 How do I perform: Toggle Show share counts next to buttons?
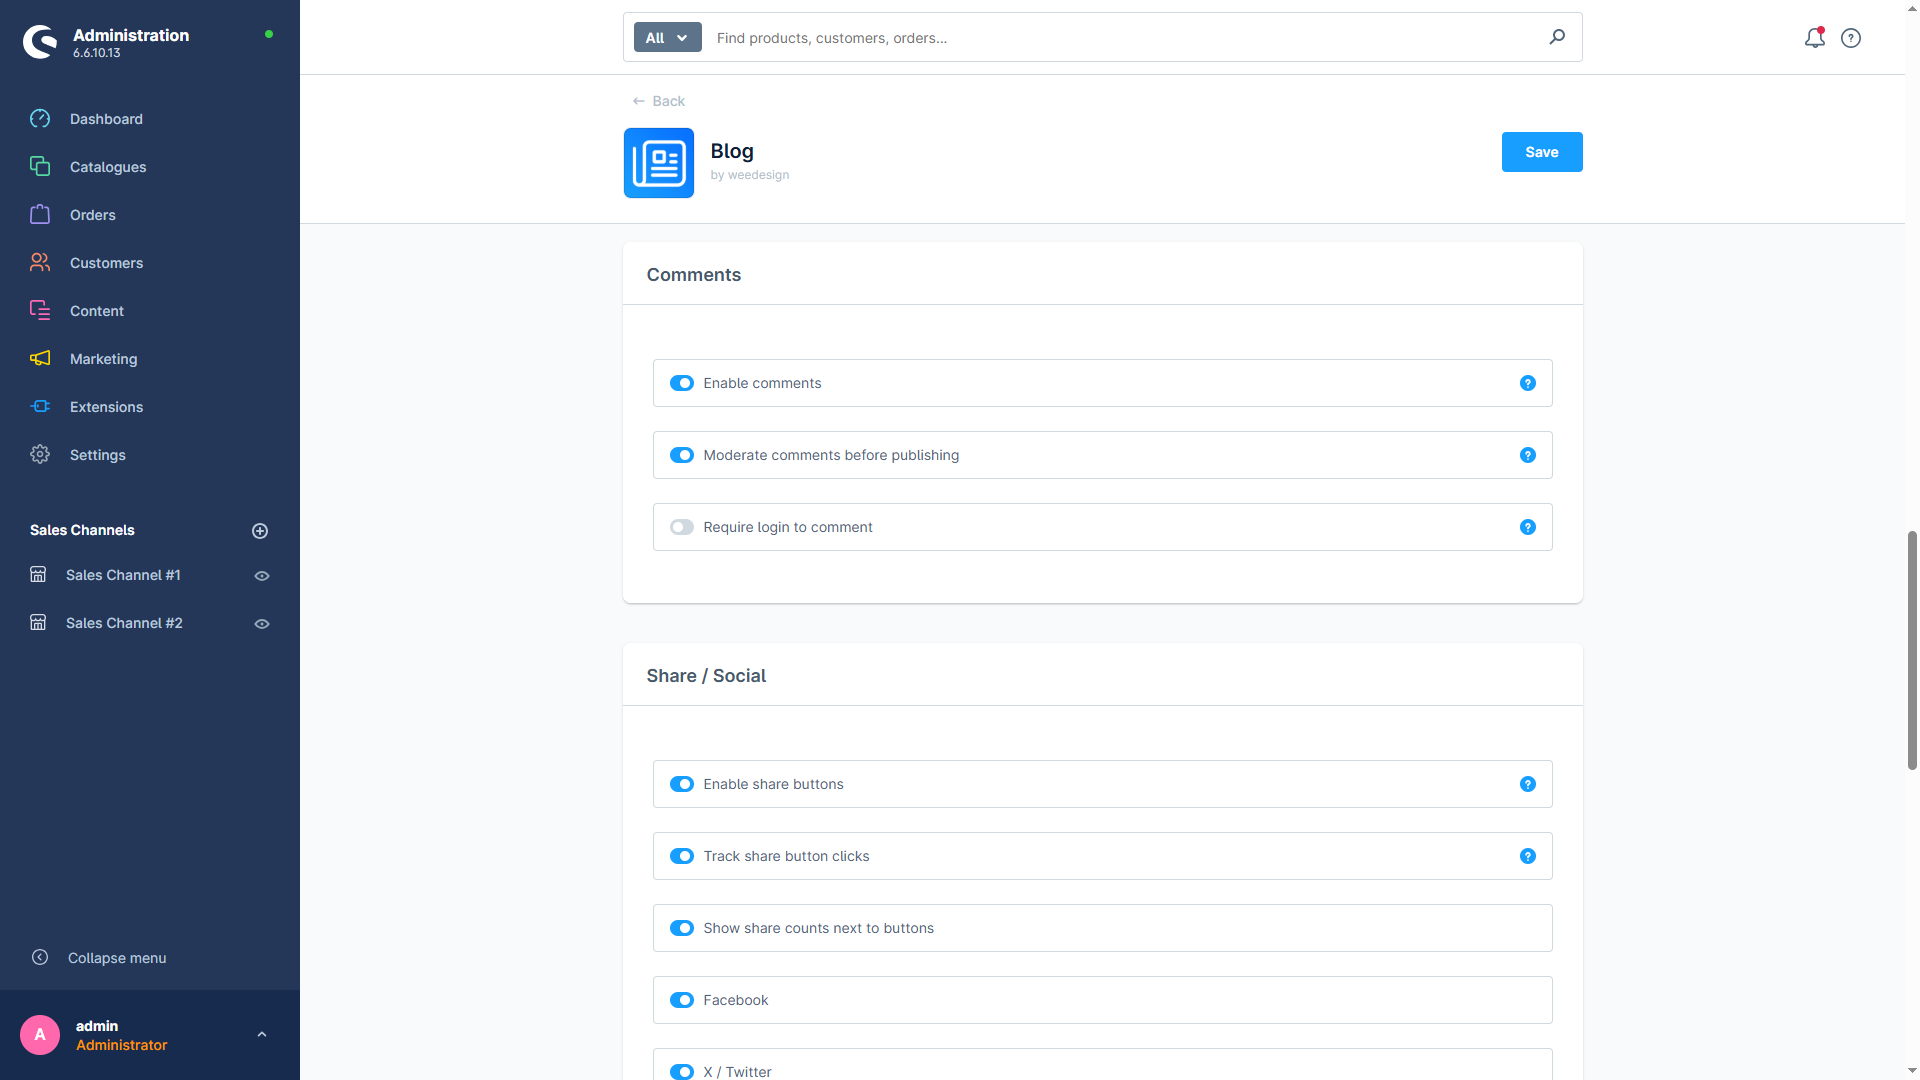[682, 928]
